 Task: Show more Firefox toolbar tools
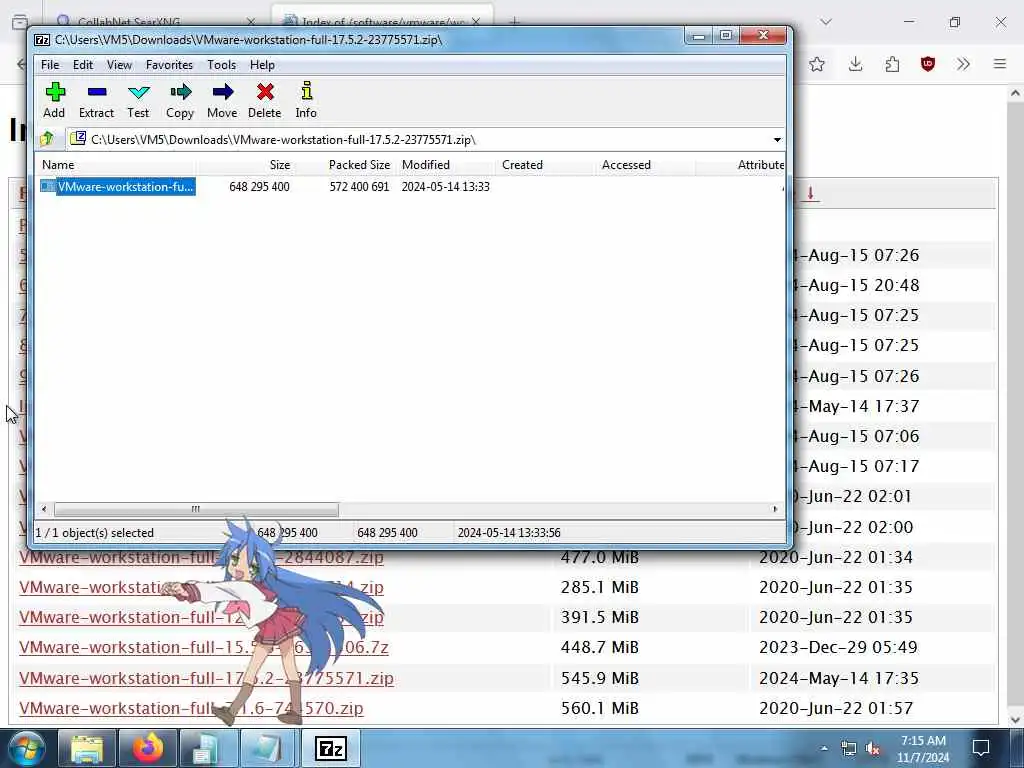point(963,64)
